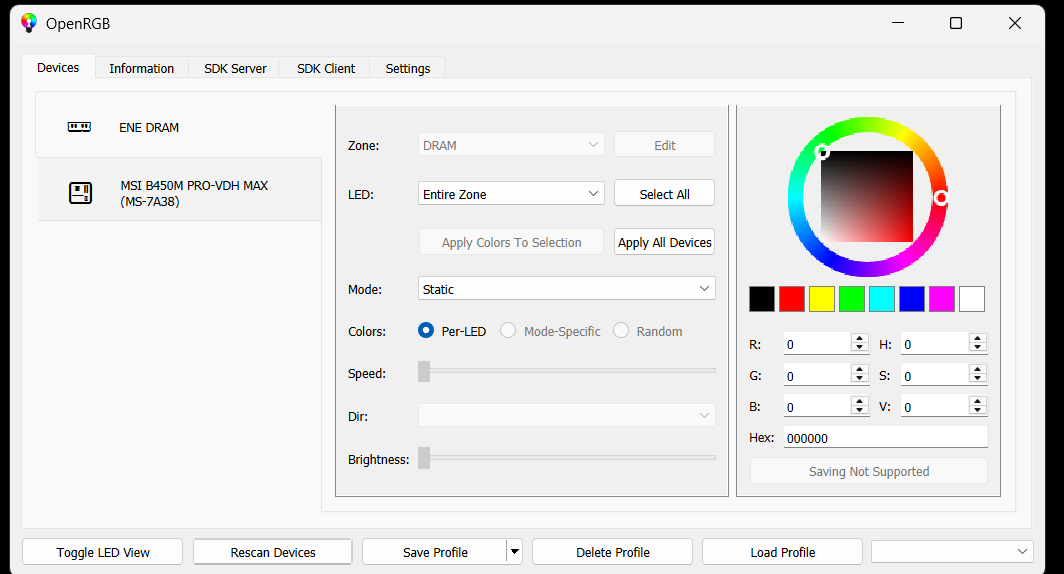
Task: Open the profile selection combo box
Action: coord(952,552)
